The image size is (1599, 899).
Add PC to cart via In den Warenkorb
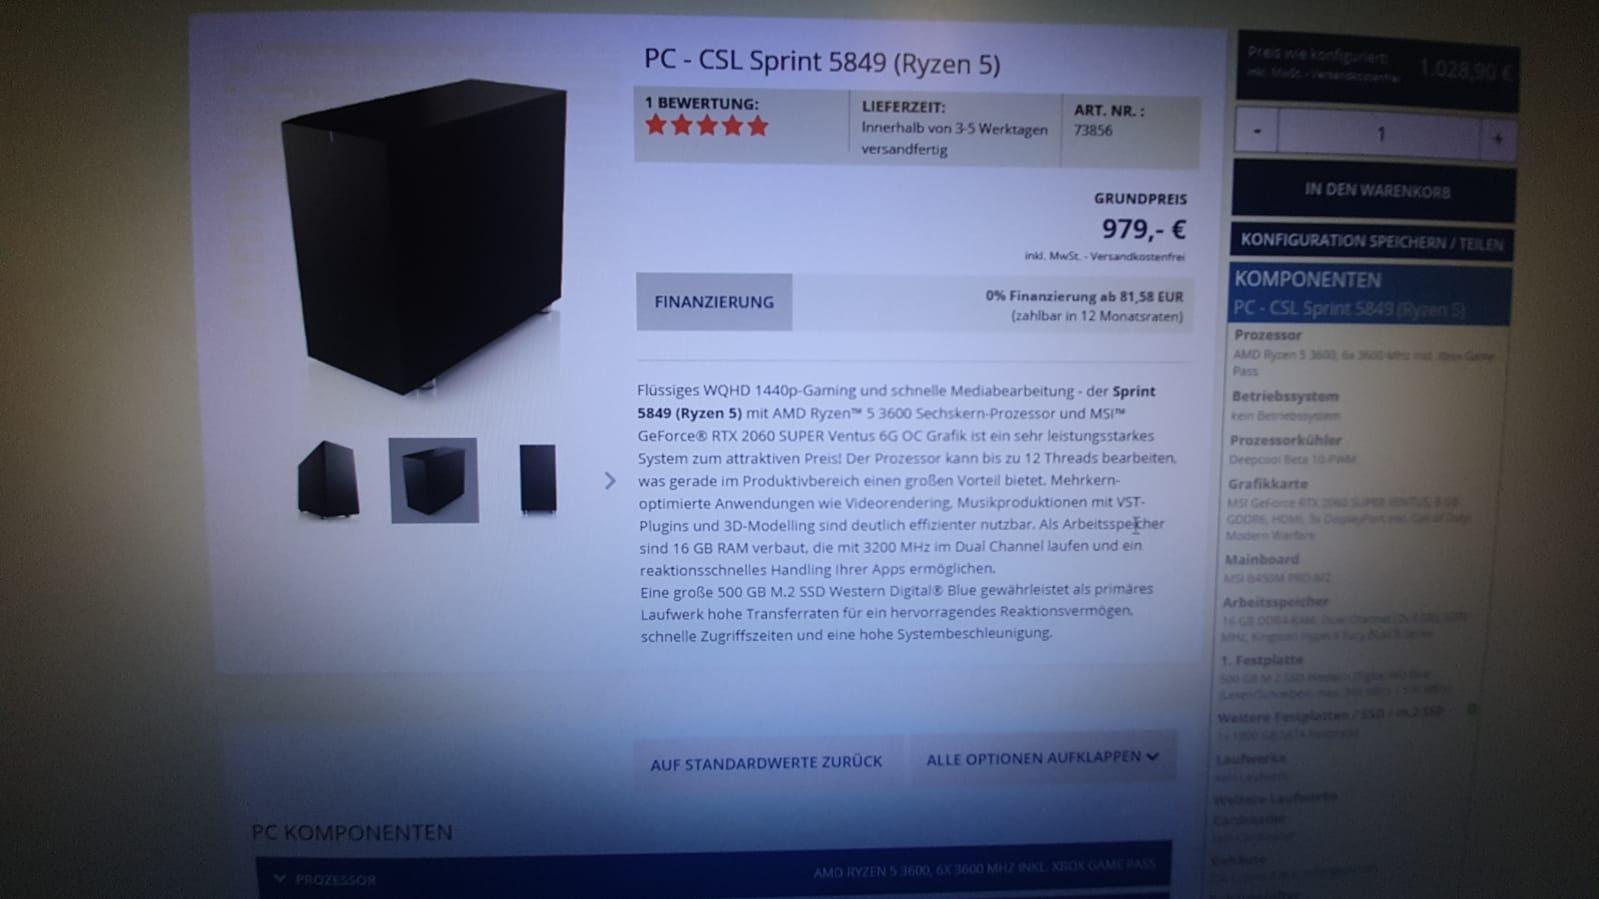click(1374, 191)
